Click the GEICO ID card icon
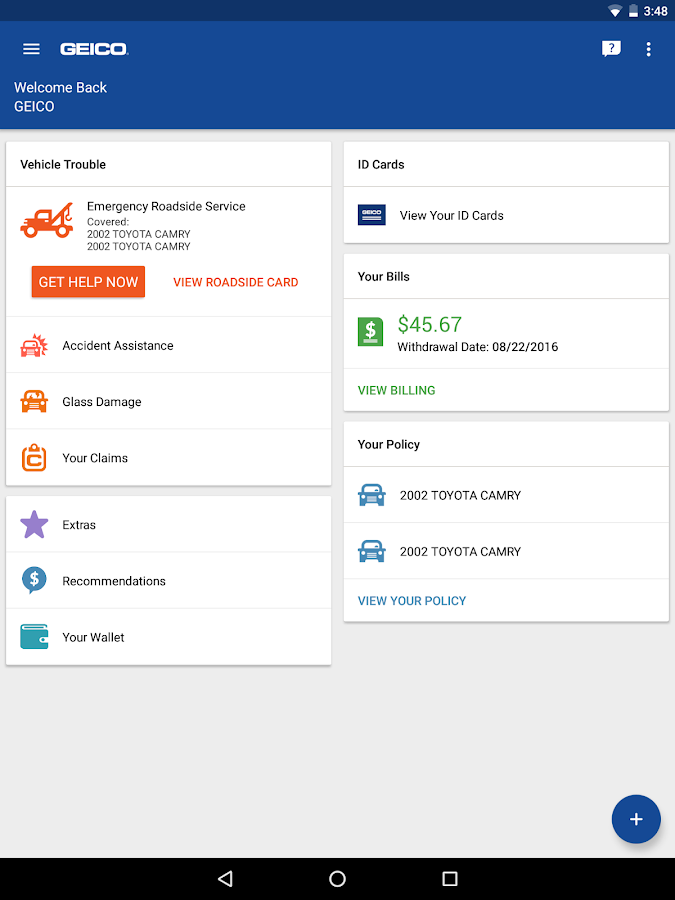Screen dimensions: 675x900 click(x=371, y=215)
